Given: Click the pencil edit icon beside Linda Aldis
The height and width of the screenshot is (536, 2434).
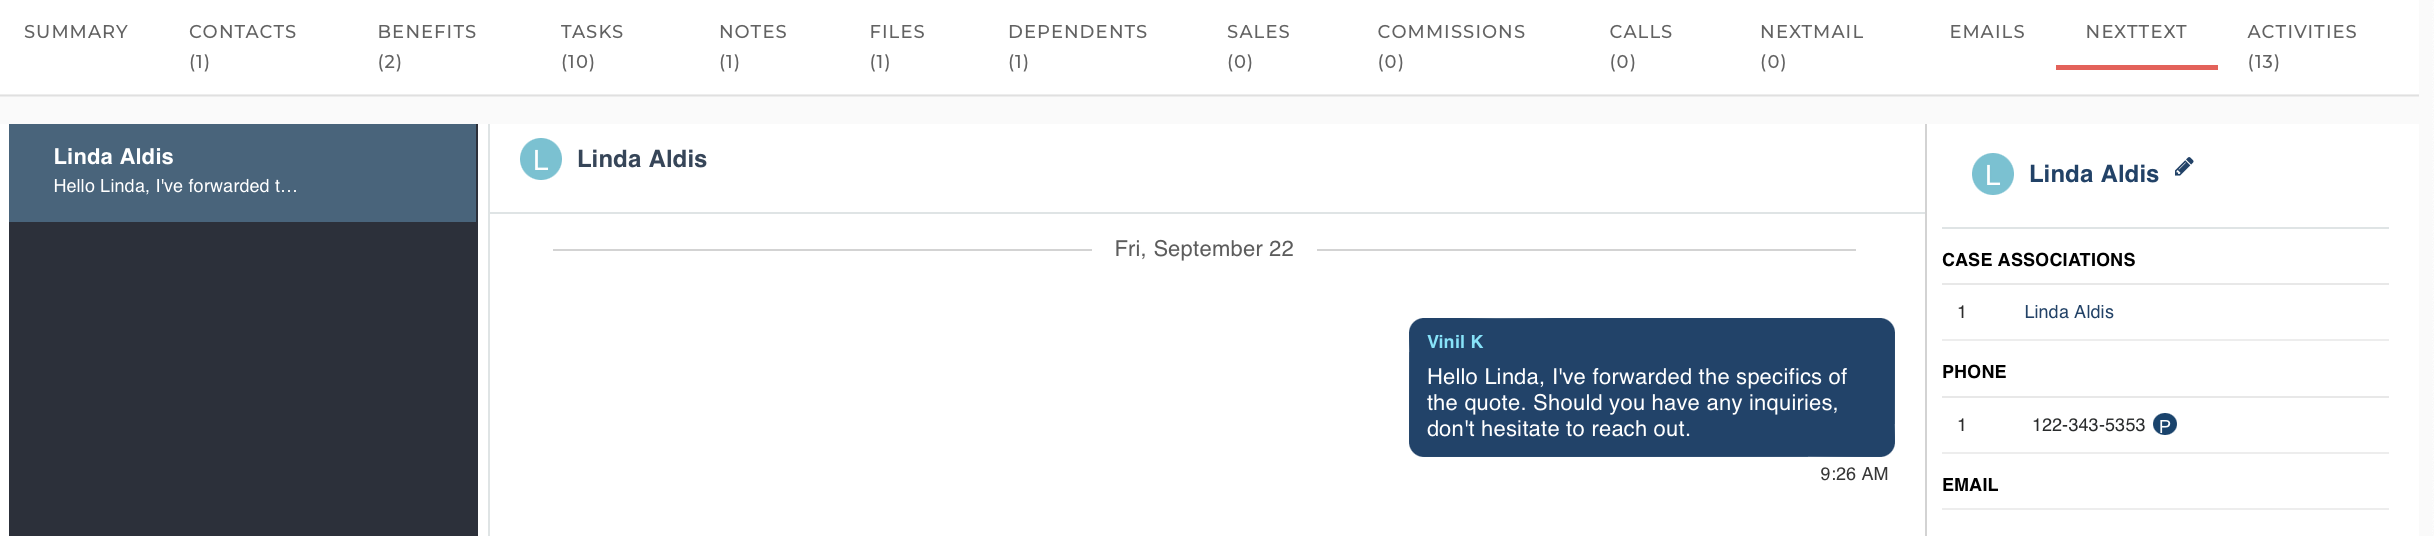Looking at the screenshot, I should (2184, 167).
